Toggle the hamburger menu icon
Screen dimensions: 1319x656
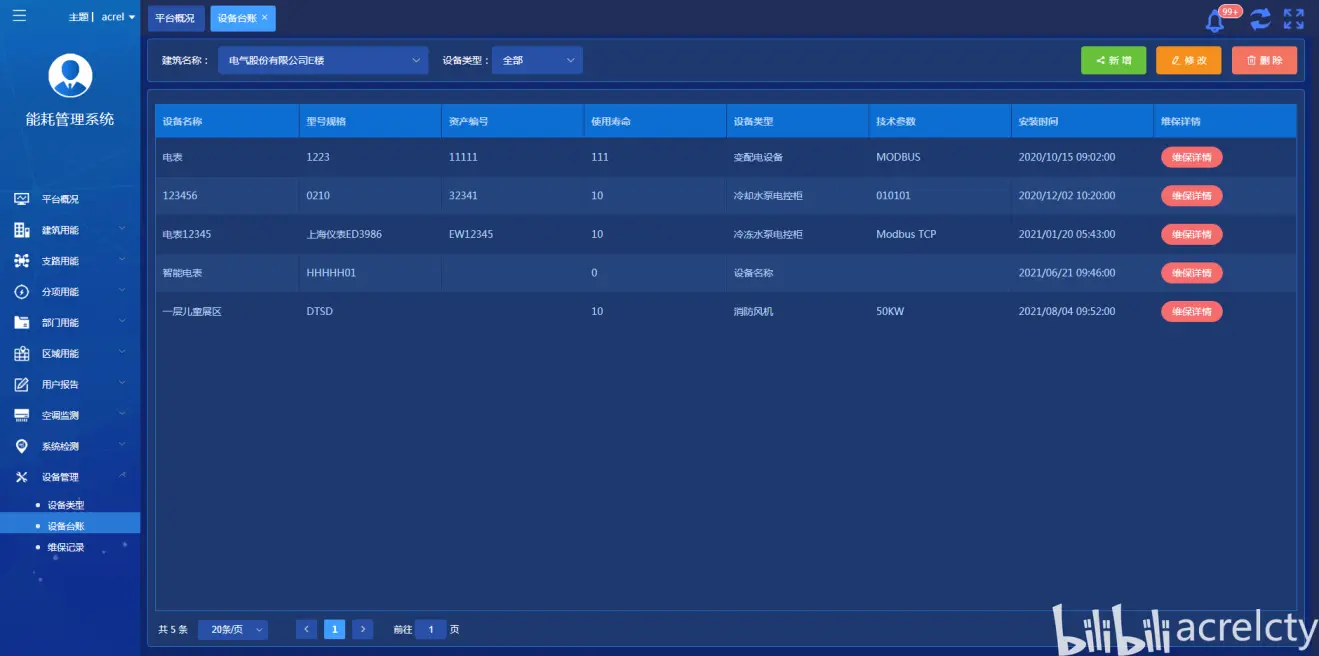coord(19,15)
